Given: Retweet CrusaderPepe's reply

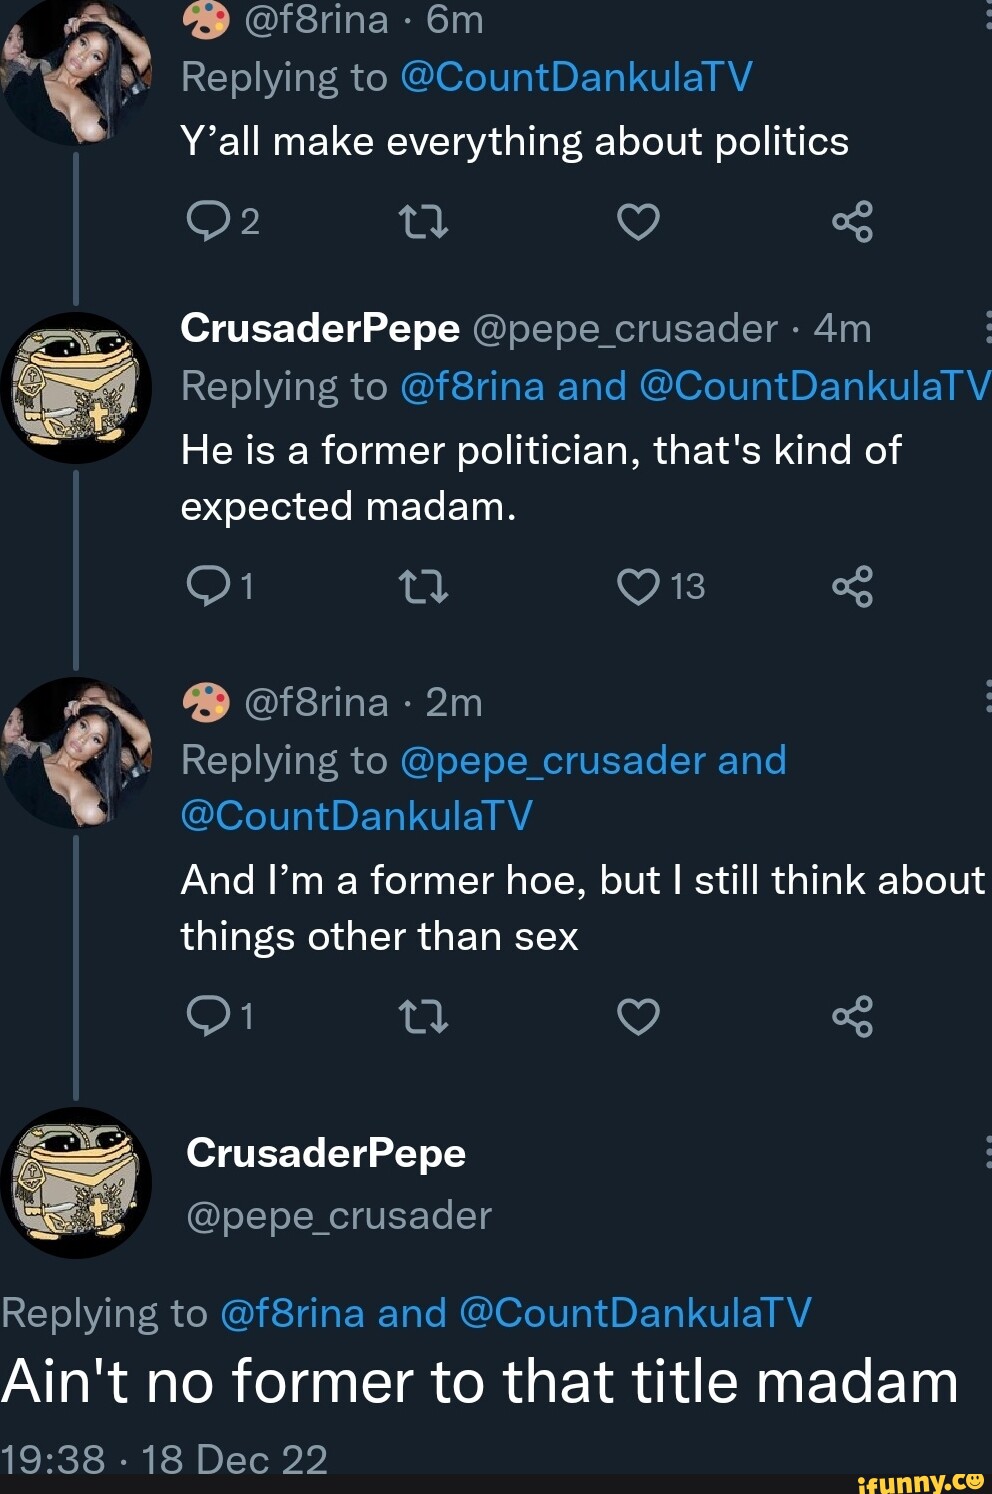Looking at the screenshot, I should click(425, 587).
